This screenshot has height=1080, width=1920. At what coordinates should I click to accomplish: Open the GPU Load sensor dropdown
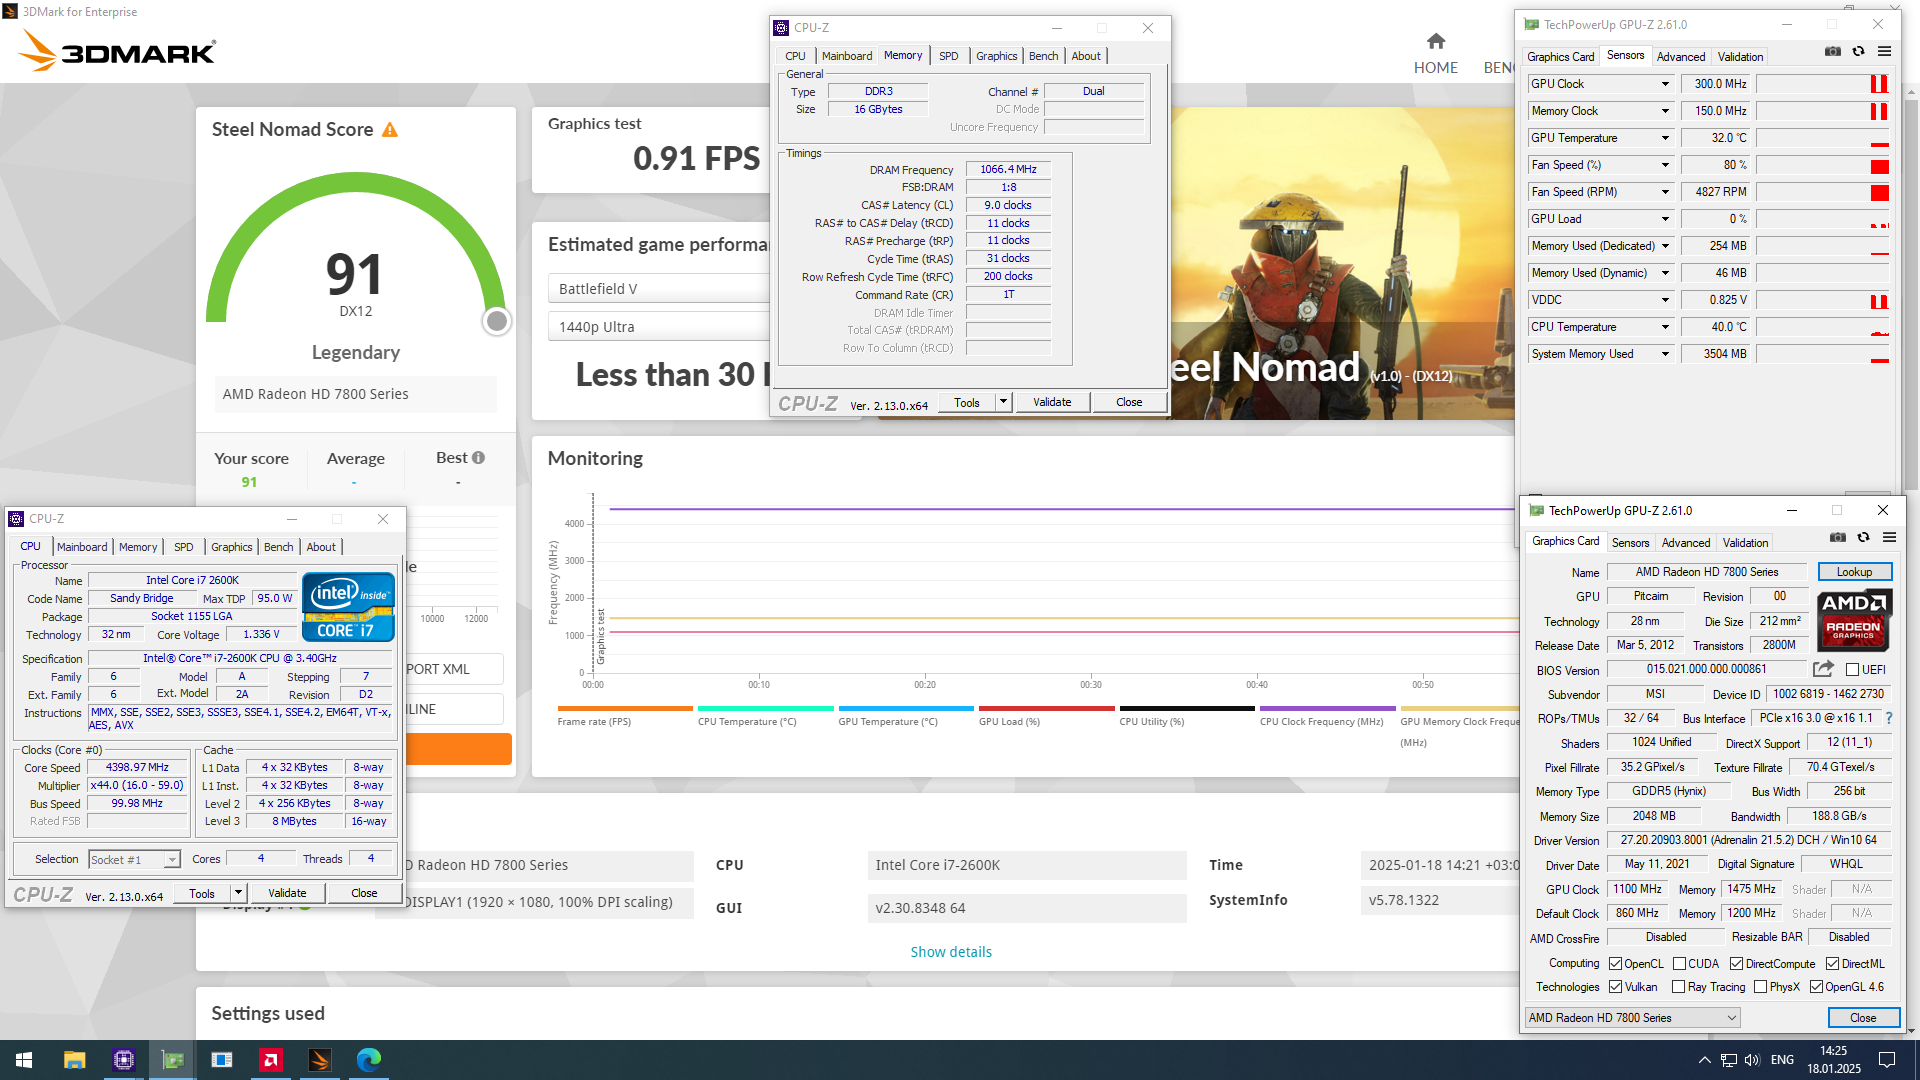tap(1665, 219)
